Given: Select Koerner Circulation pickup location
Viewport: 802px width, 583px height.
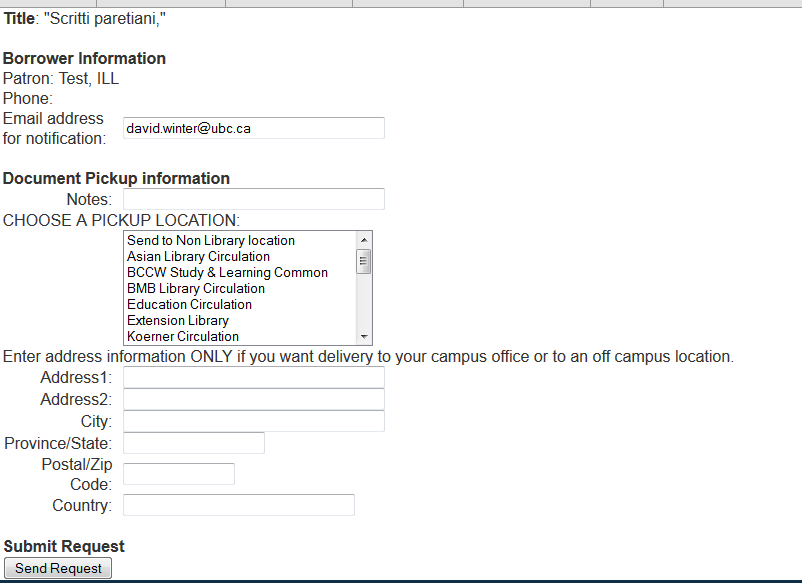Looking at the screenshot, I should pyautogui.click(x=183, y=337).
